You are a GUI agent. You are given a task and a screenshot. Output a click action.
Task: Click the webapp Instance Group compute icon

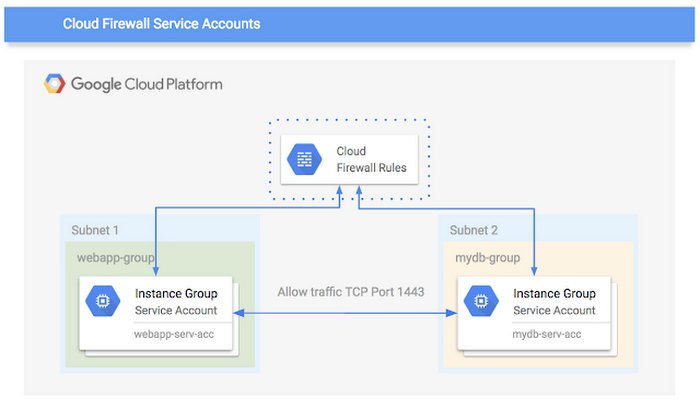[x=103, y=301]
